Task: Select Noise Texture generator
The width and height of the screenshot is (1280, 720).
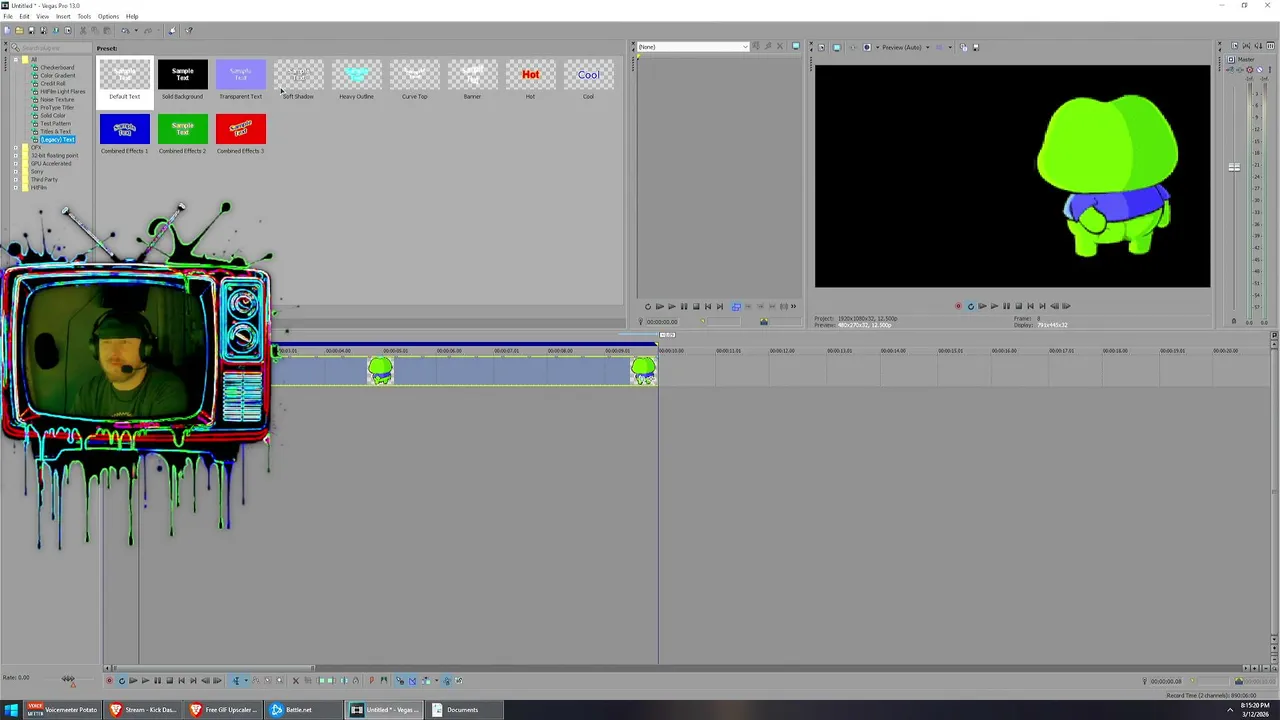Action: [x=57, y=100]
